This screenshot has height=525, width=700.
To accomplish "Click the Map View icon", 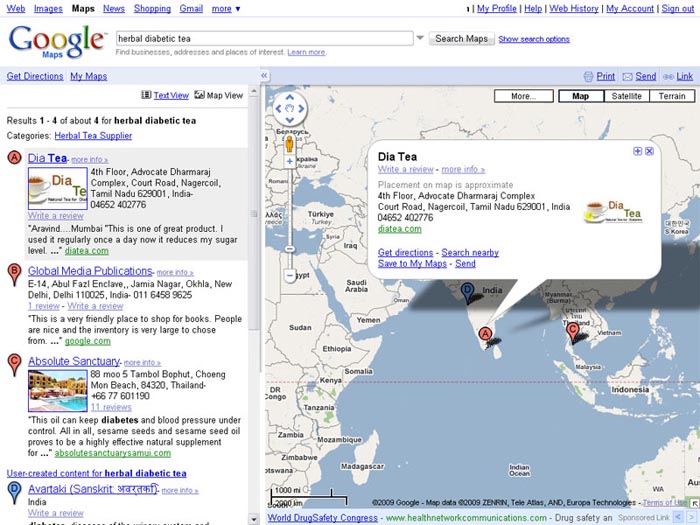I will [199, 95].
